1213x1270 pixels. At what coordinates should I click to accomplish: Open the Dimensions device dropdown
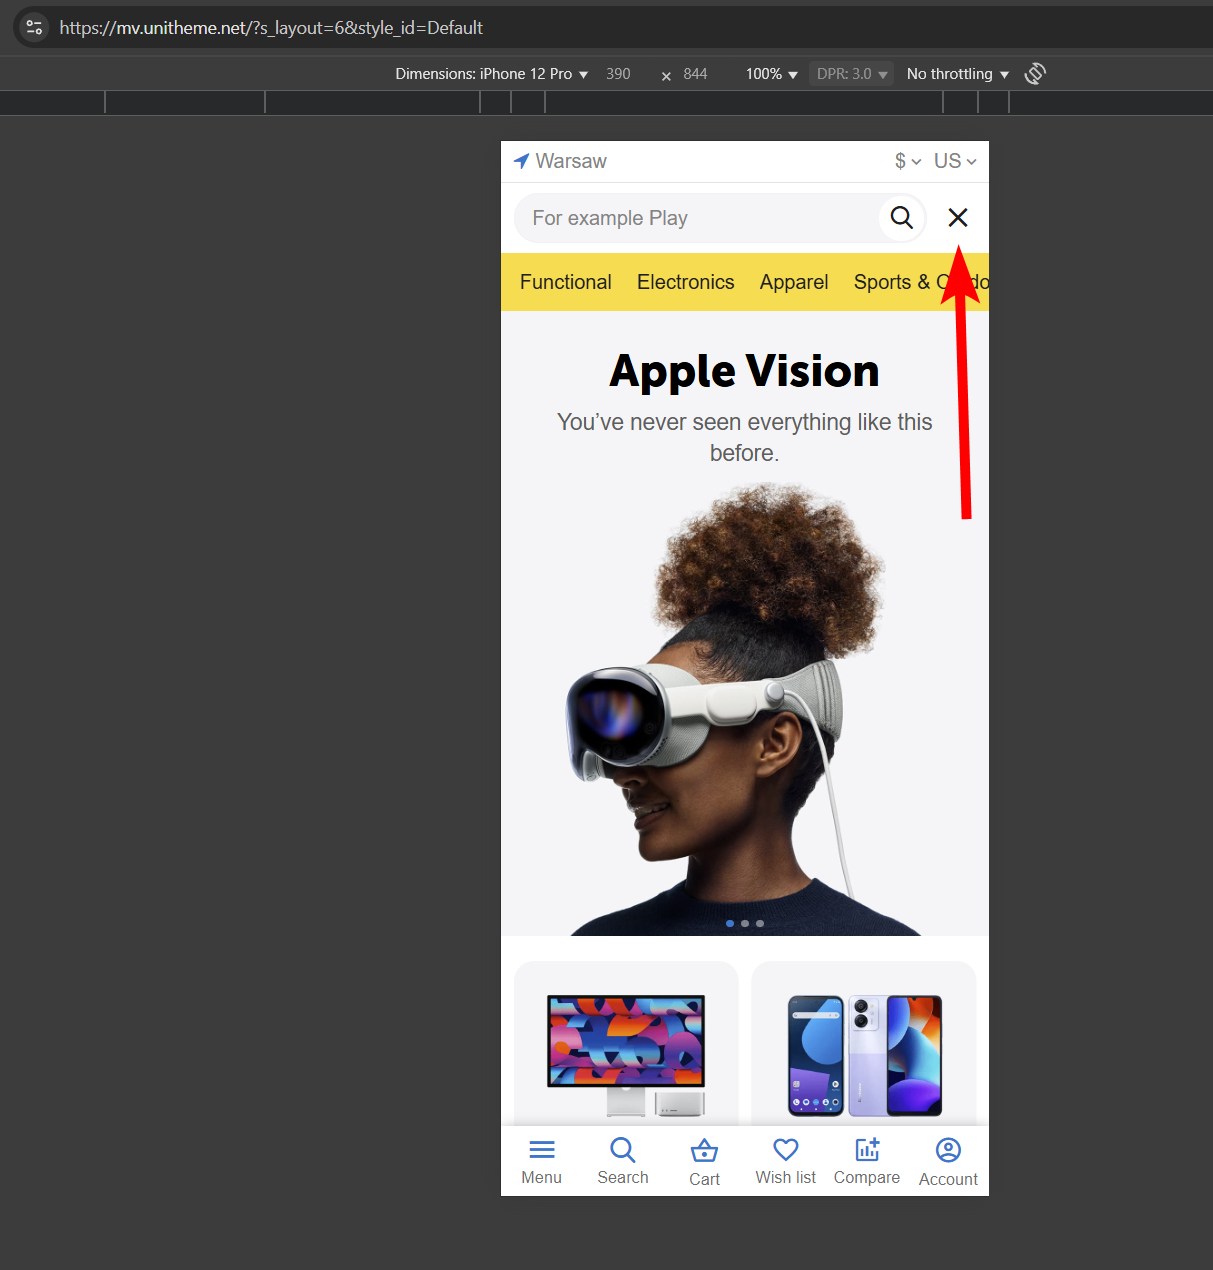click(491, 74)
